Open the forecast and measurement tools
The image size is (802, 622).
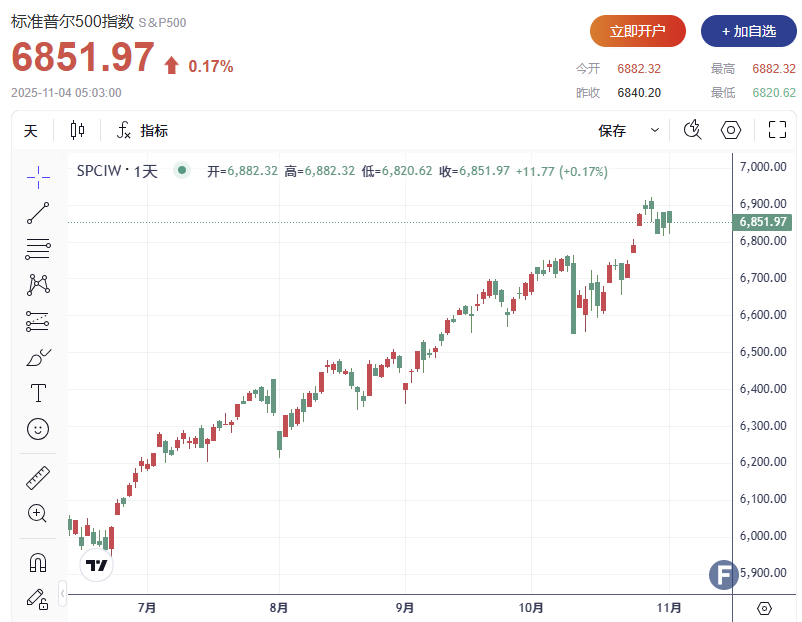[x=37, y=321]
